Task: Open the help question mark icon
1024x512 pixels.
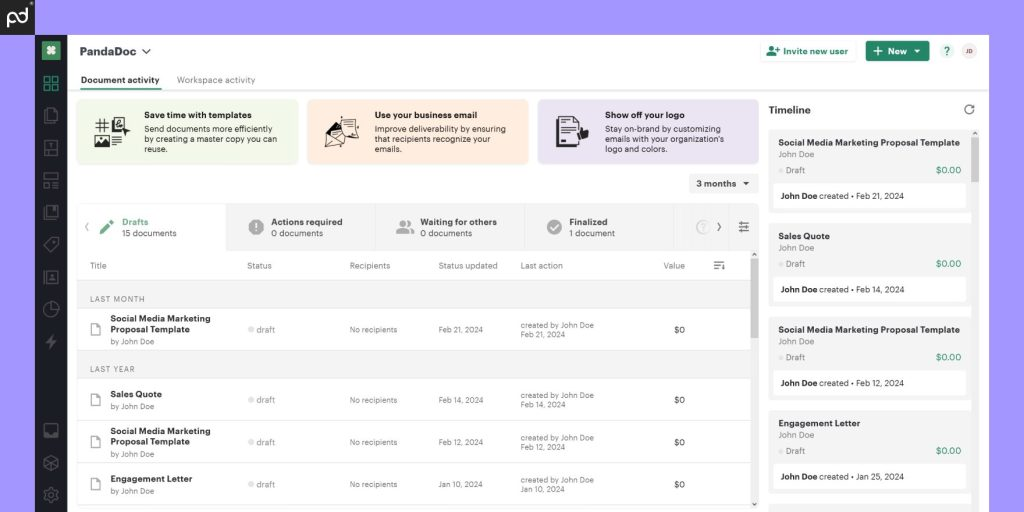Action: coord(947,51)
